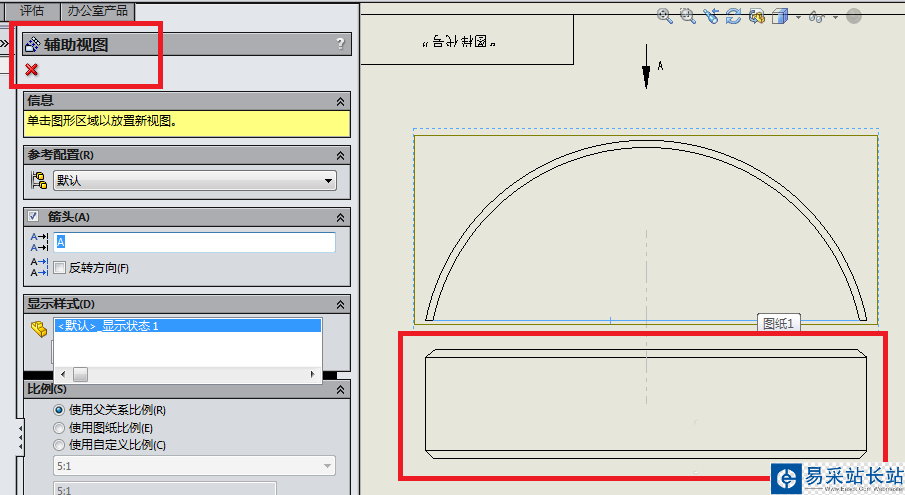This screenshot has width=905, height=495.
Task: Select the Zoom to Area icon
Action: 687,16
